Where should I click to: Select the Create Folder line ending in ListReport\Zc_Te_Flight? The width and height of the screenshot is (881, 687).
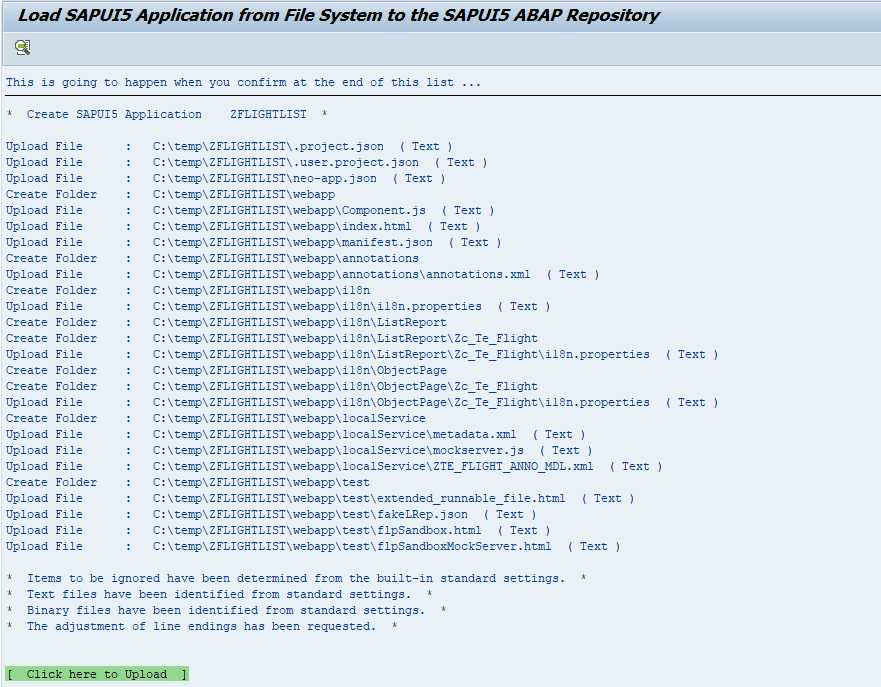[272, 339]
